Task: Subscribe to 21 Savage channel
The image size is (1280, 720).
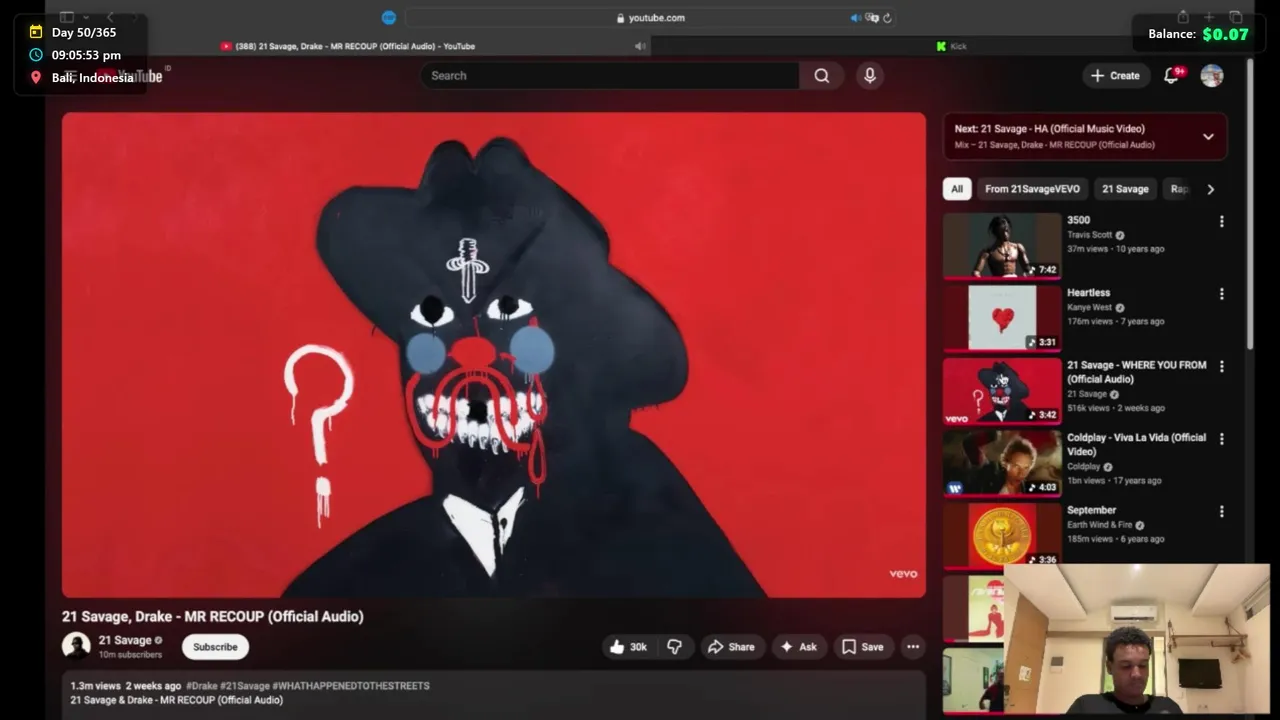Action: (215, 647)
